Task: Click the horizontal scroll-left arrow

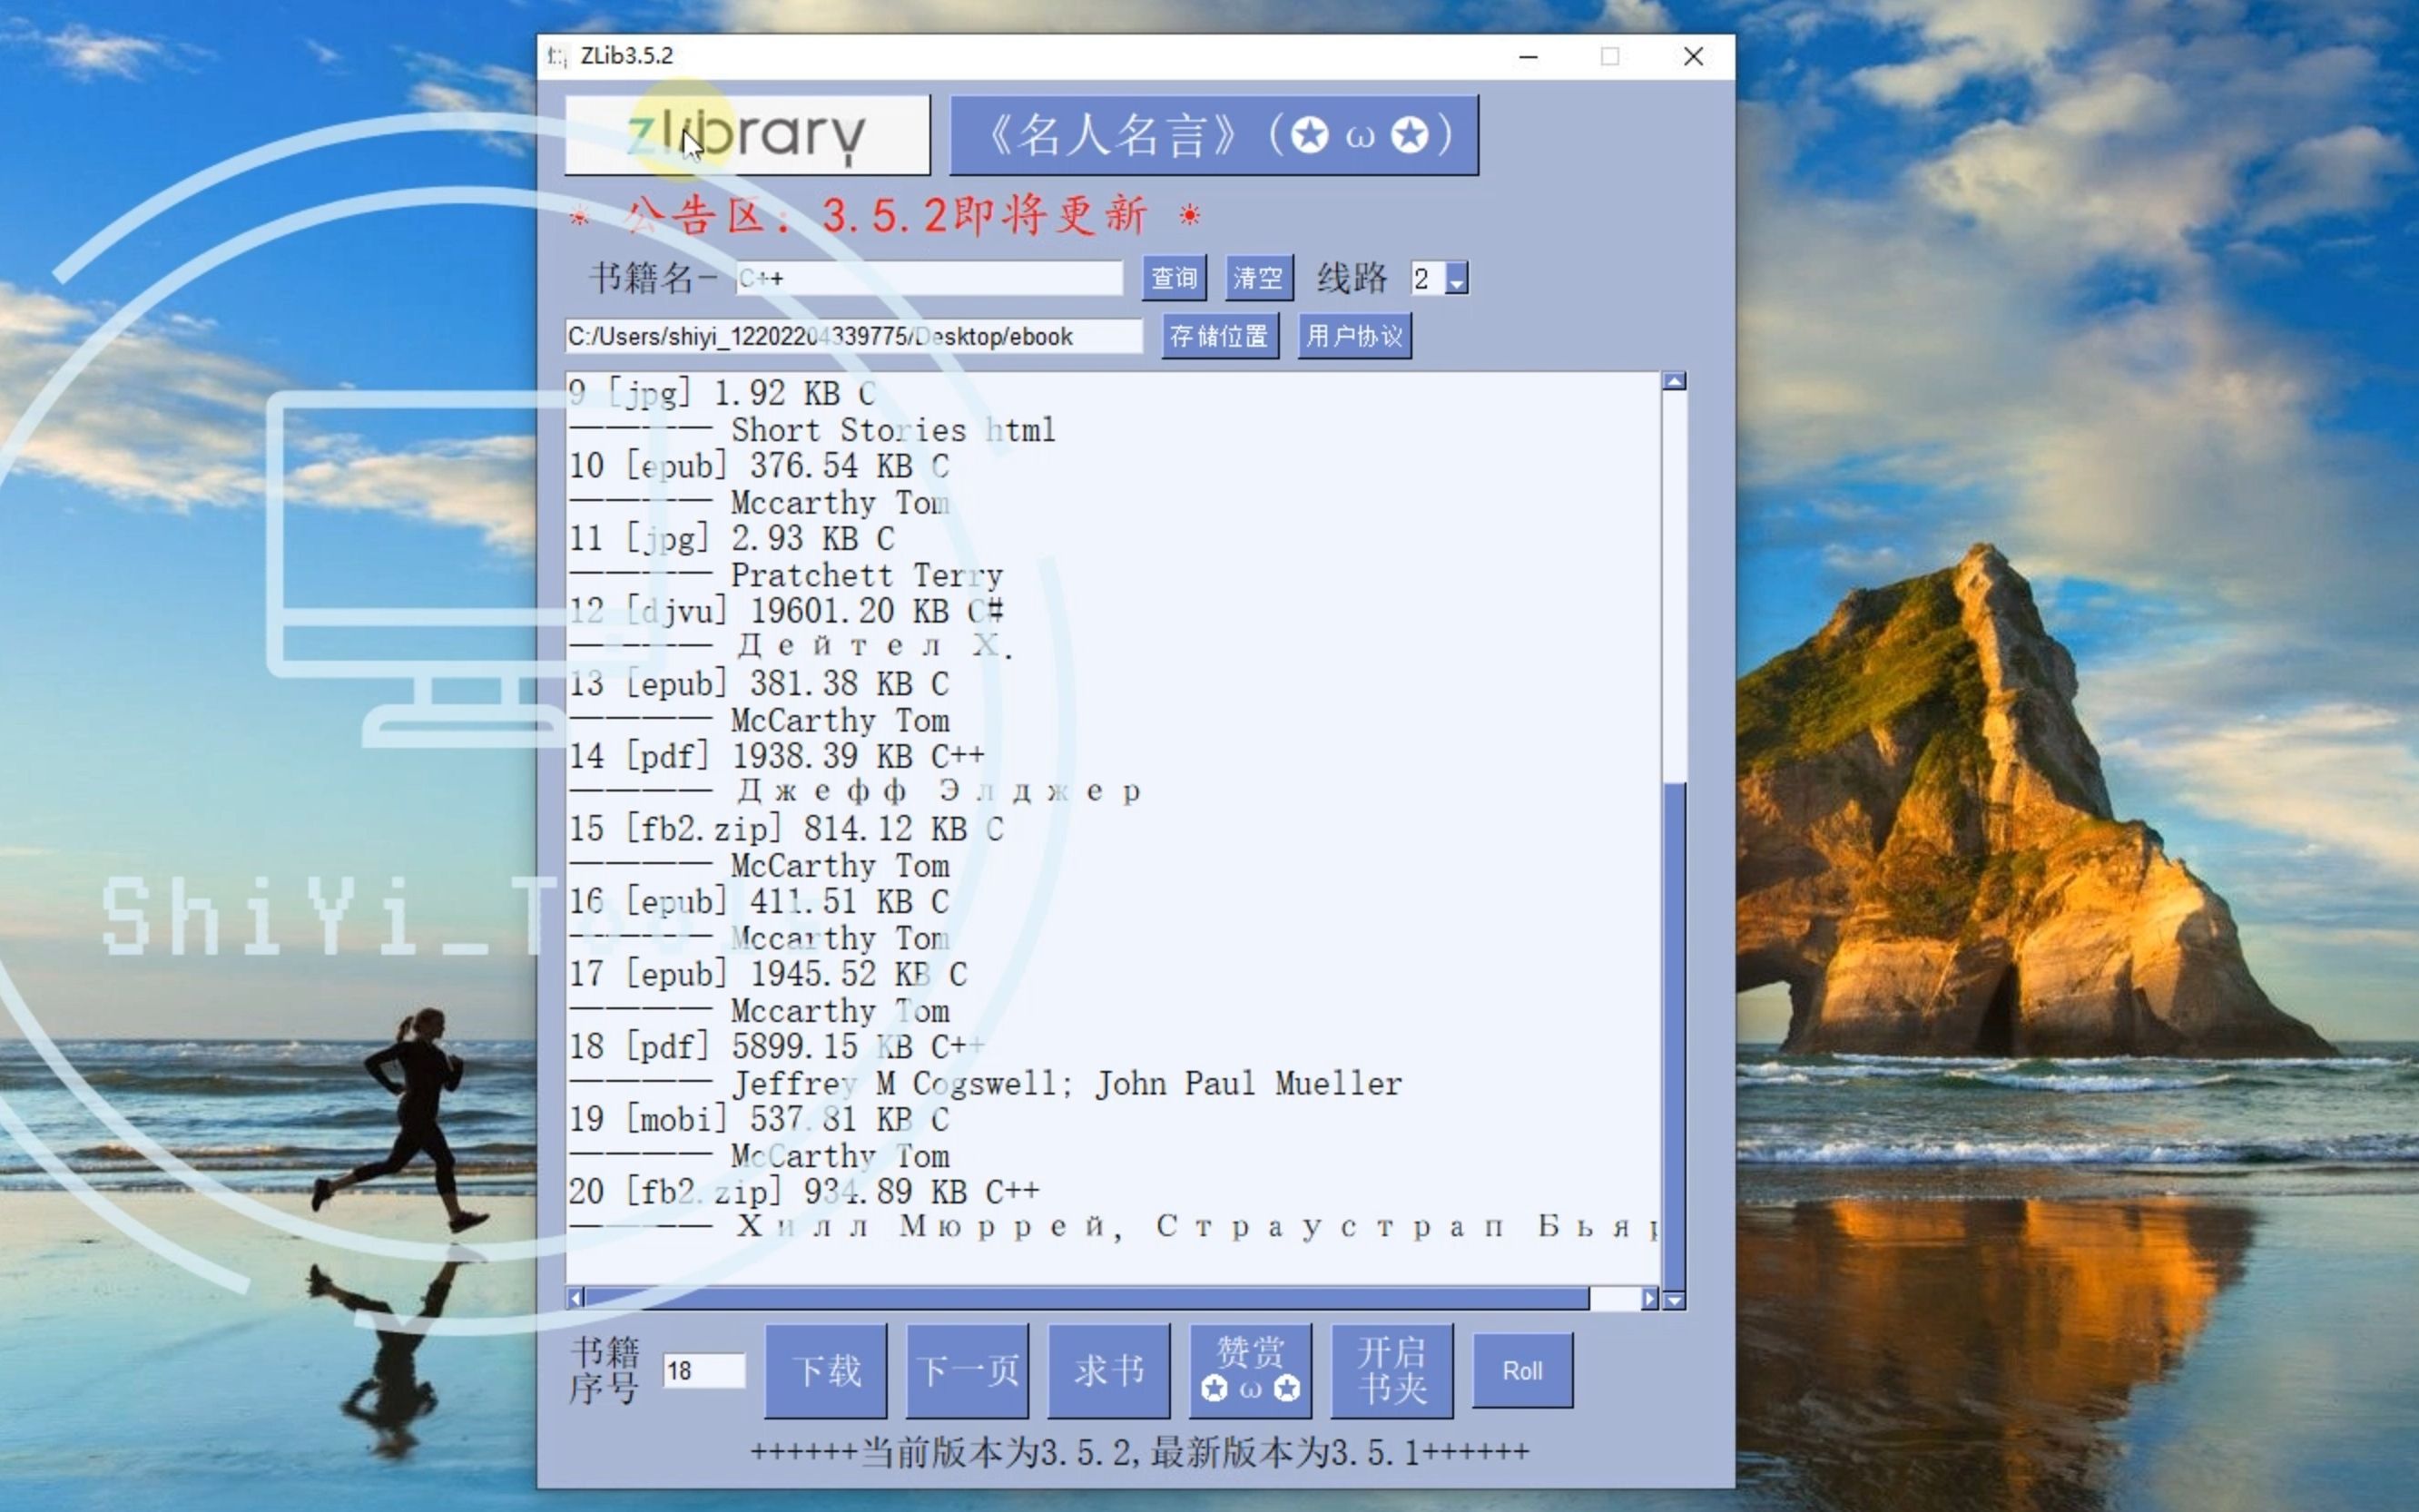Action: (x=575, y=1298)
